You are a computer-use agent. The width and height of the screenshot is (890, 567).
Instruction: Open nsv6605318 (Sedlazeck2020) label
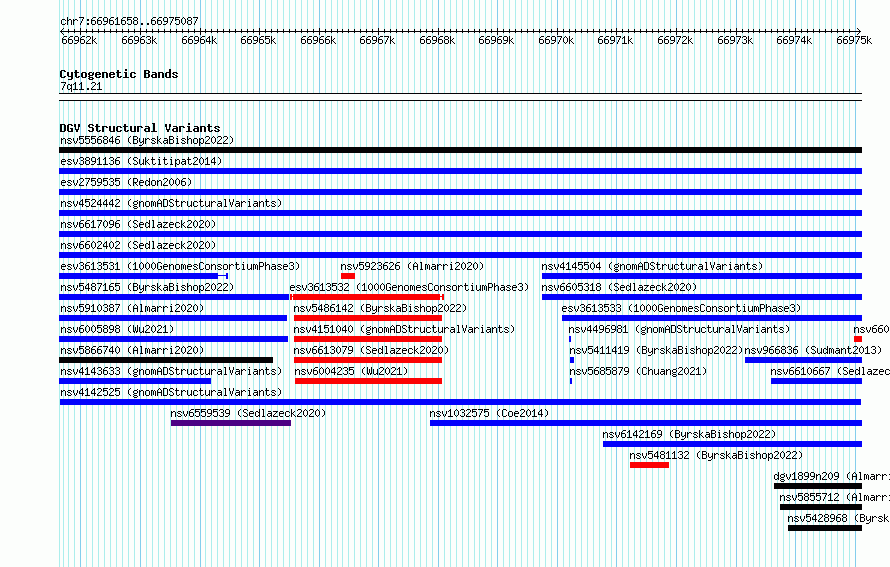point(619,287)
